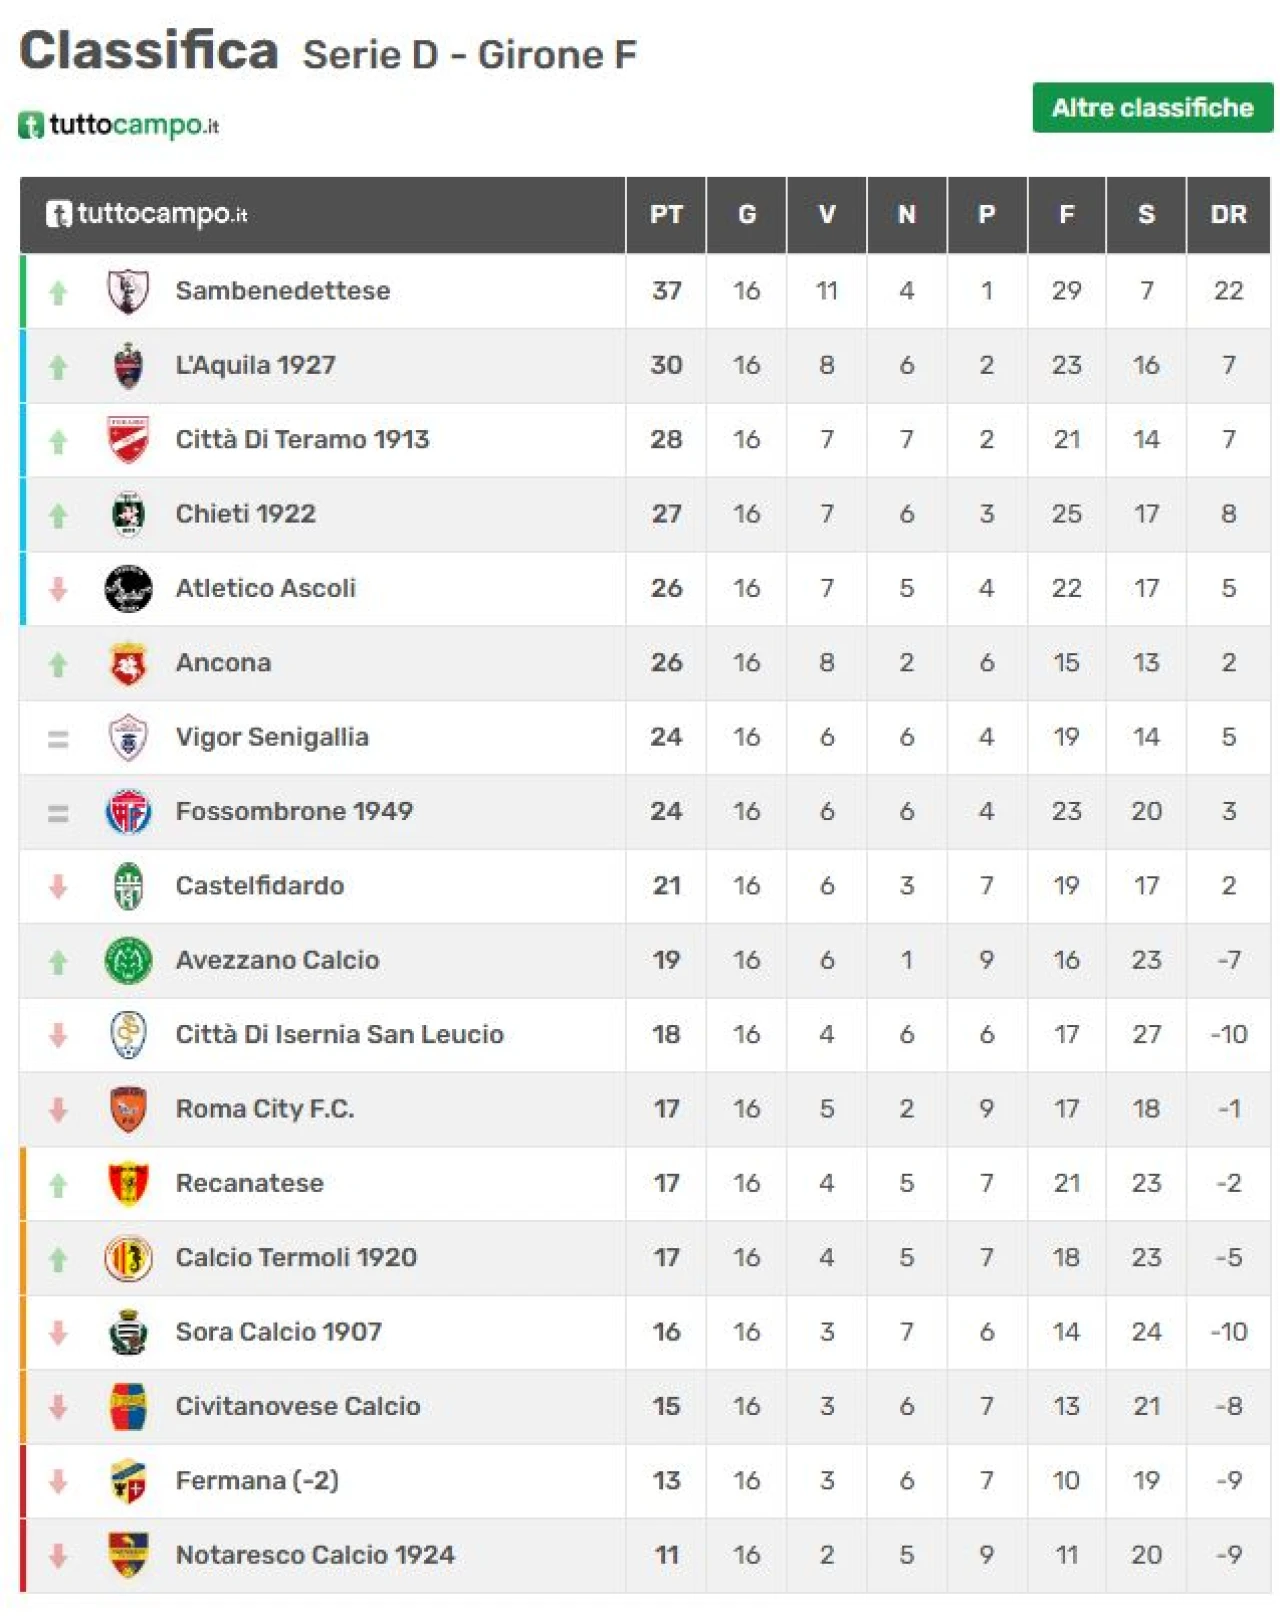This screenshot has width=1280, height=1622.
Task: Open the Città Di Isernia San Leucio link
Action: (x=340, y=1034)
